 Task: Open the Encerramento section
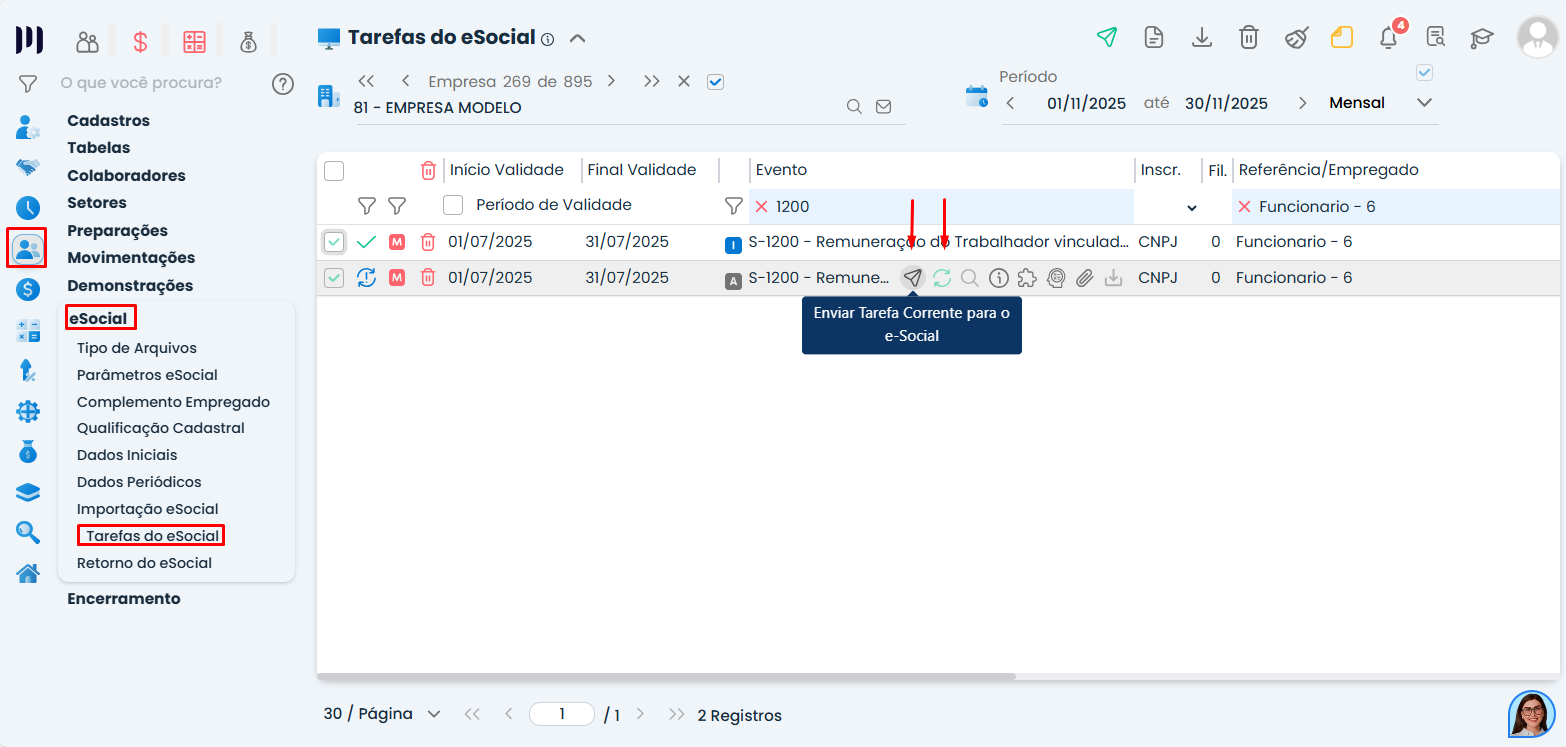124,599
